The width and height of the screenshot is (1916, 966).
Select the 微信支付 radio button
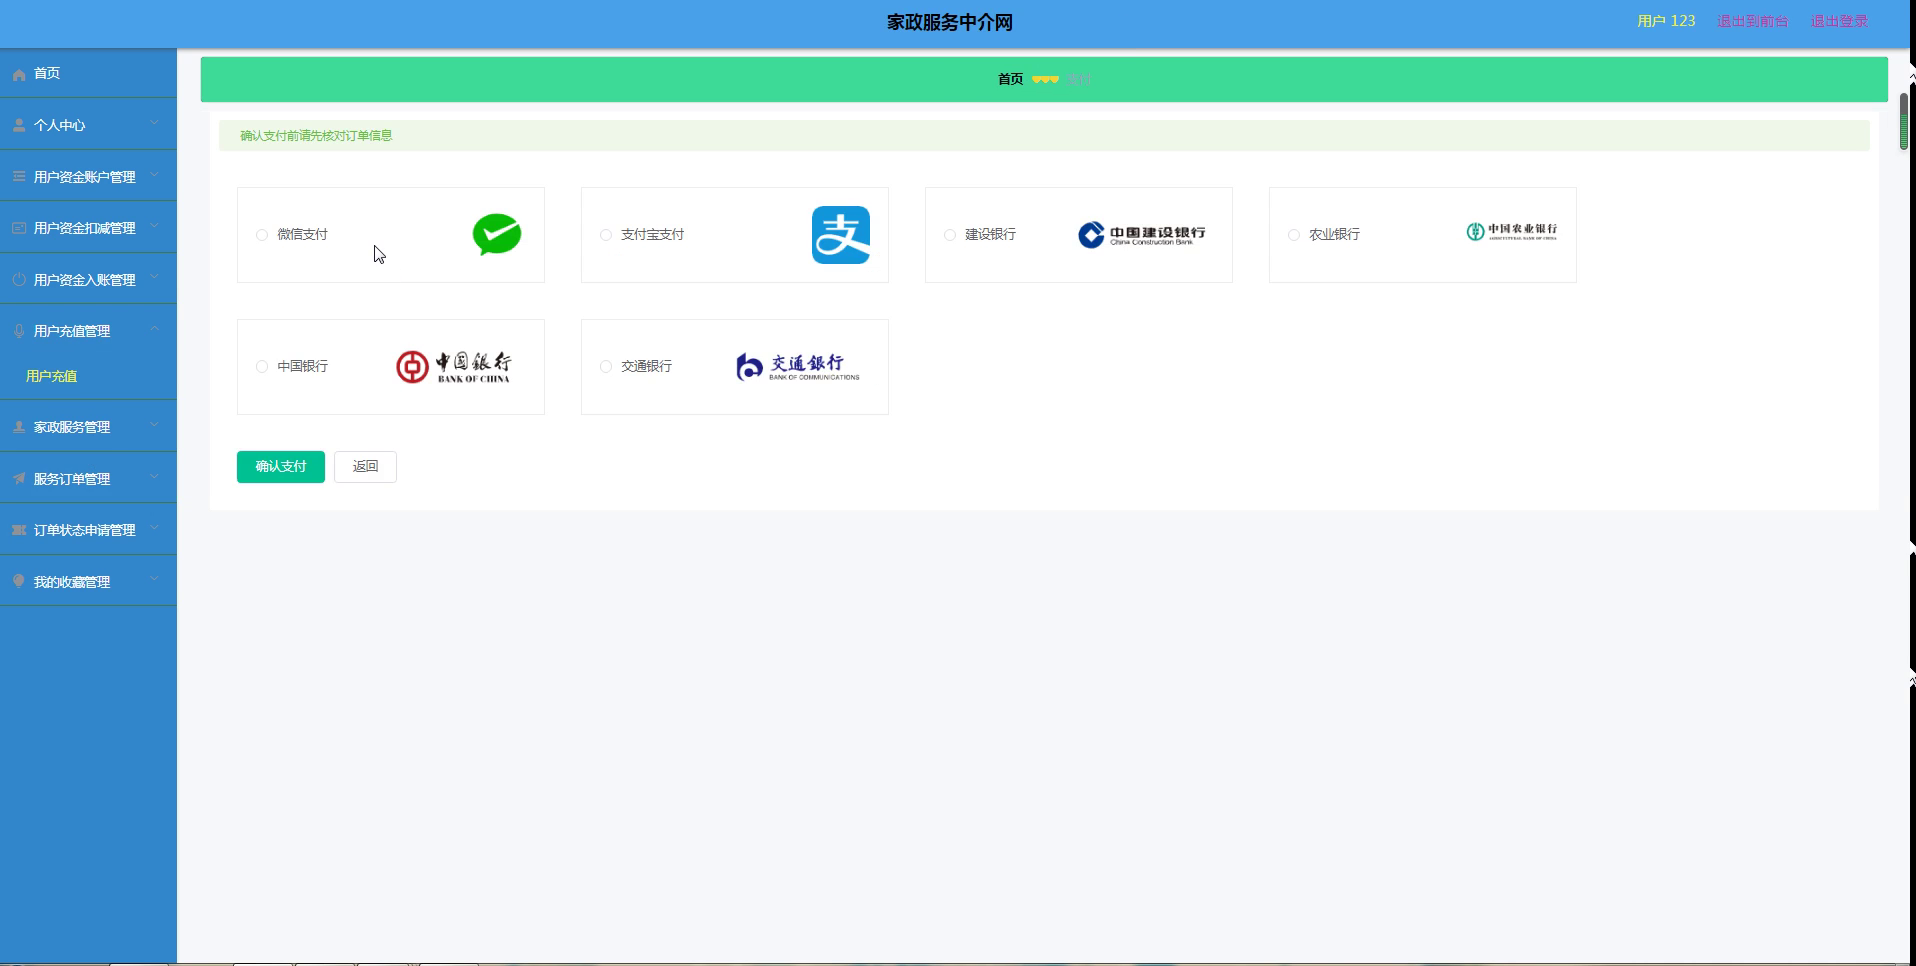[262, 235]
